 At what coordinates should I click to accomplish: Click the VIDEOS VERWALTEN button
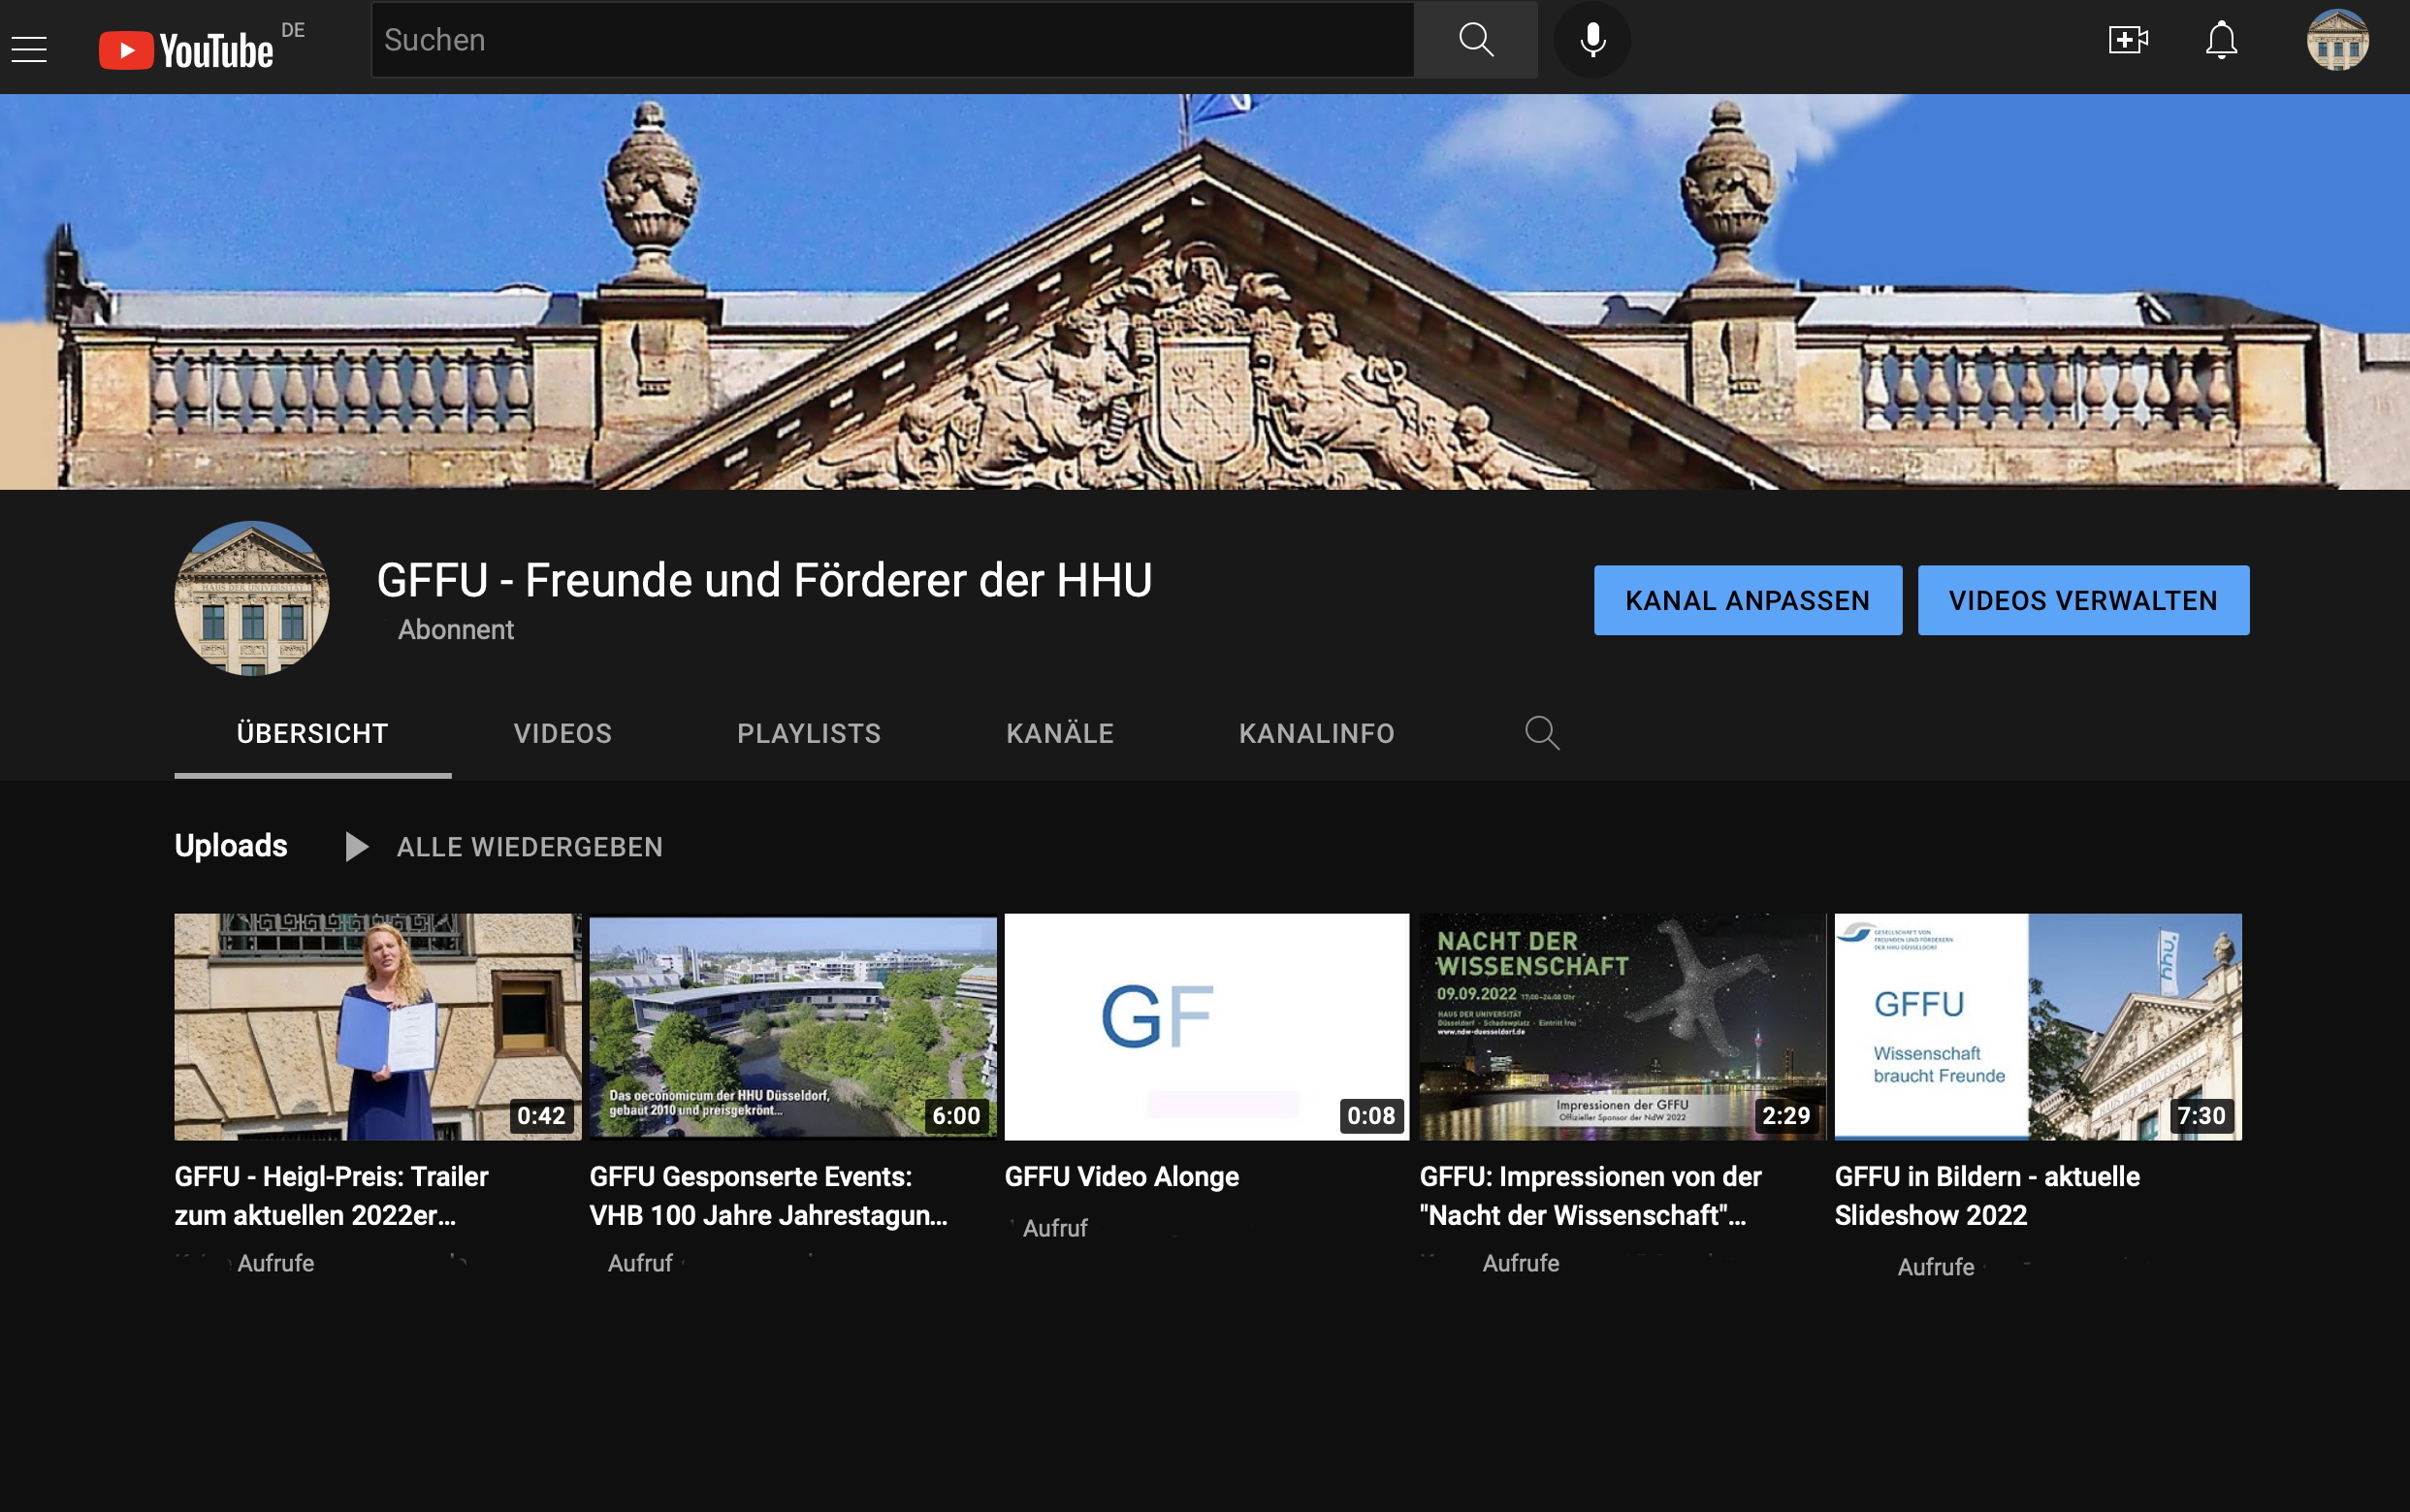tap(2082, 600)
